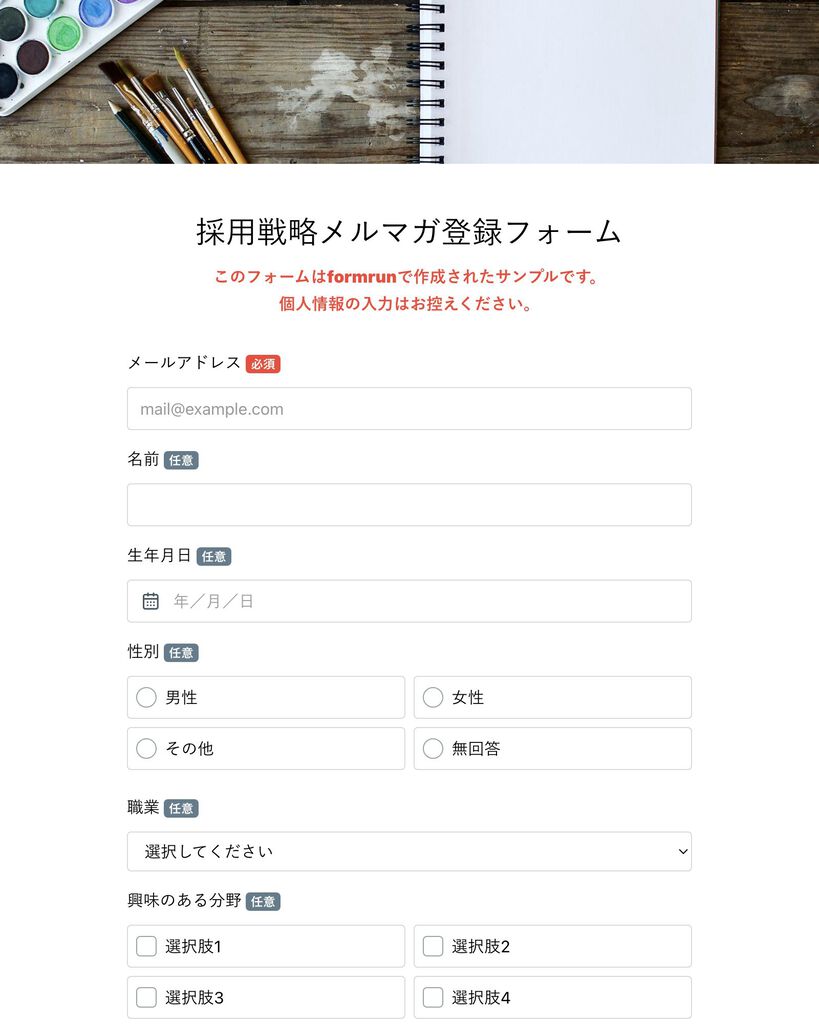The image size is (819, 1024).
Task: Click the red 必須 badge beside メールアドレス
Action: (263, 364)
